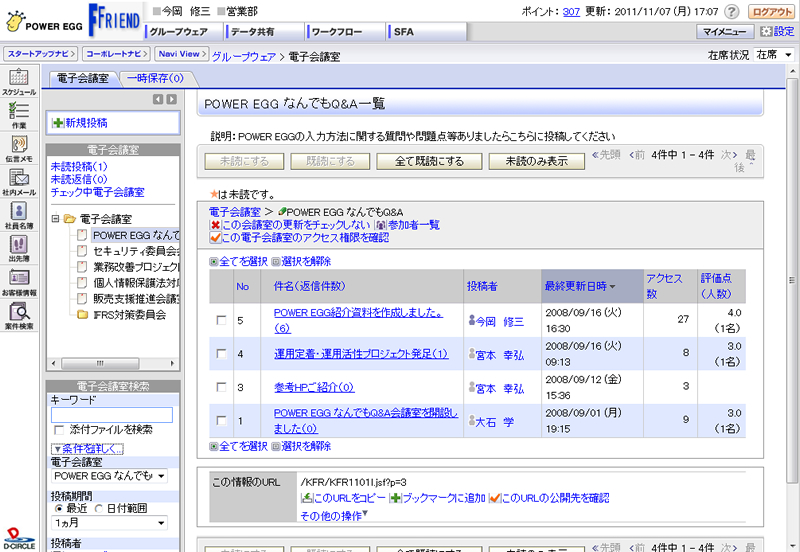Open post POWER EGG紹介資料を作成しました
Screen dimensions: 800x552
coord(358,320)
